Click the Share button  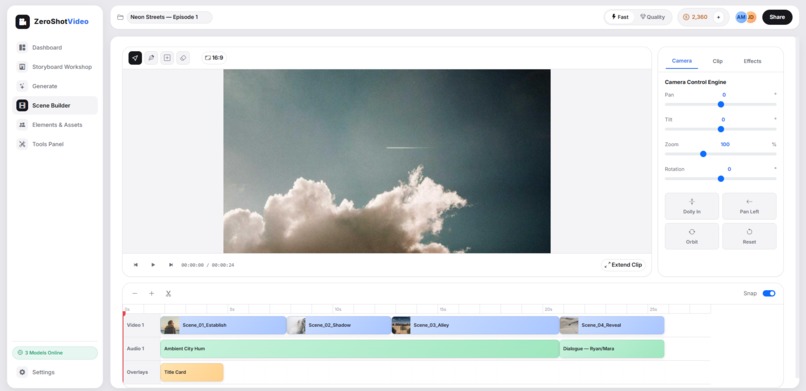777,17
